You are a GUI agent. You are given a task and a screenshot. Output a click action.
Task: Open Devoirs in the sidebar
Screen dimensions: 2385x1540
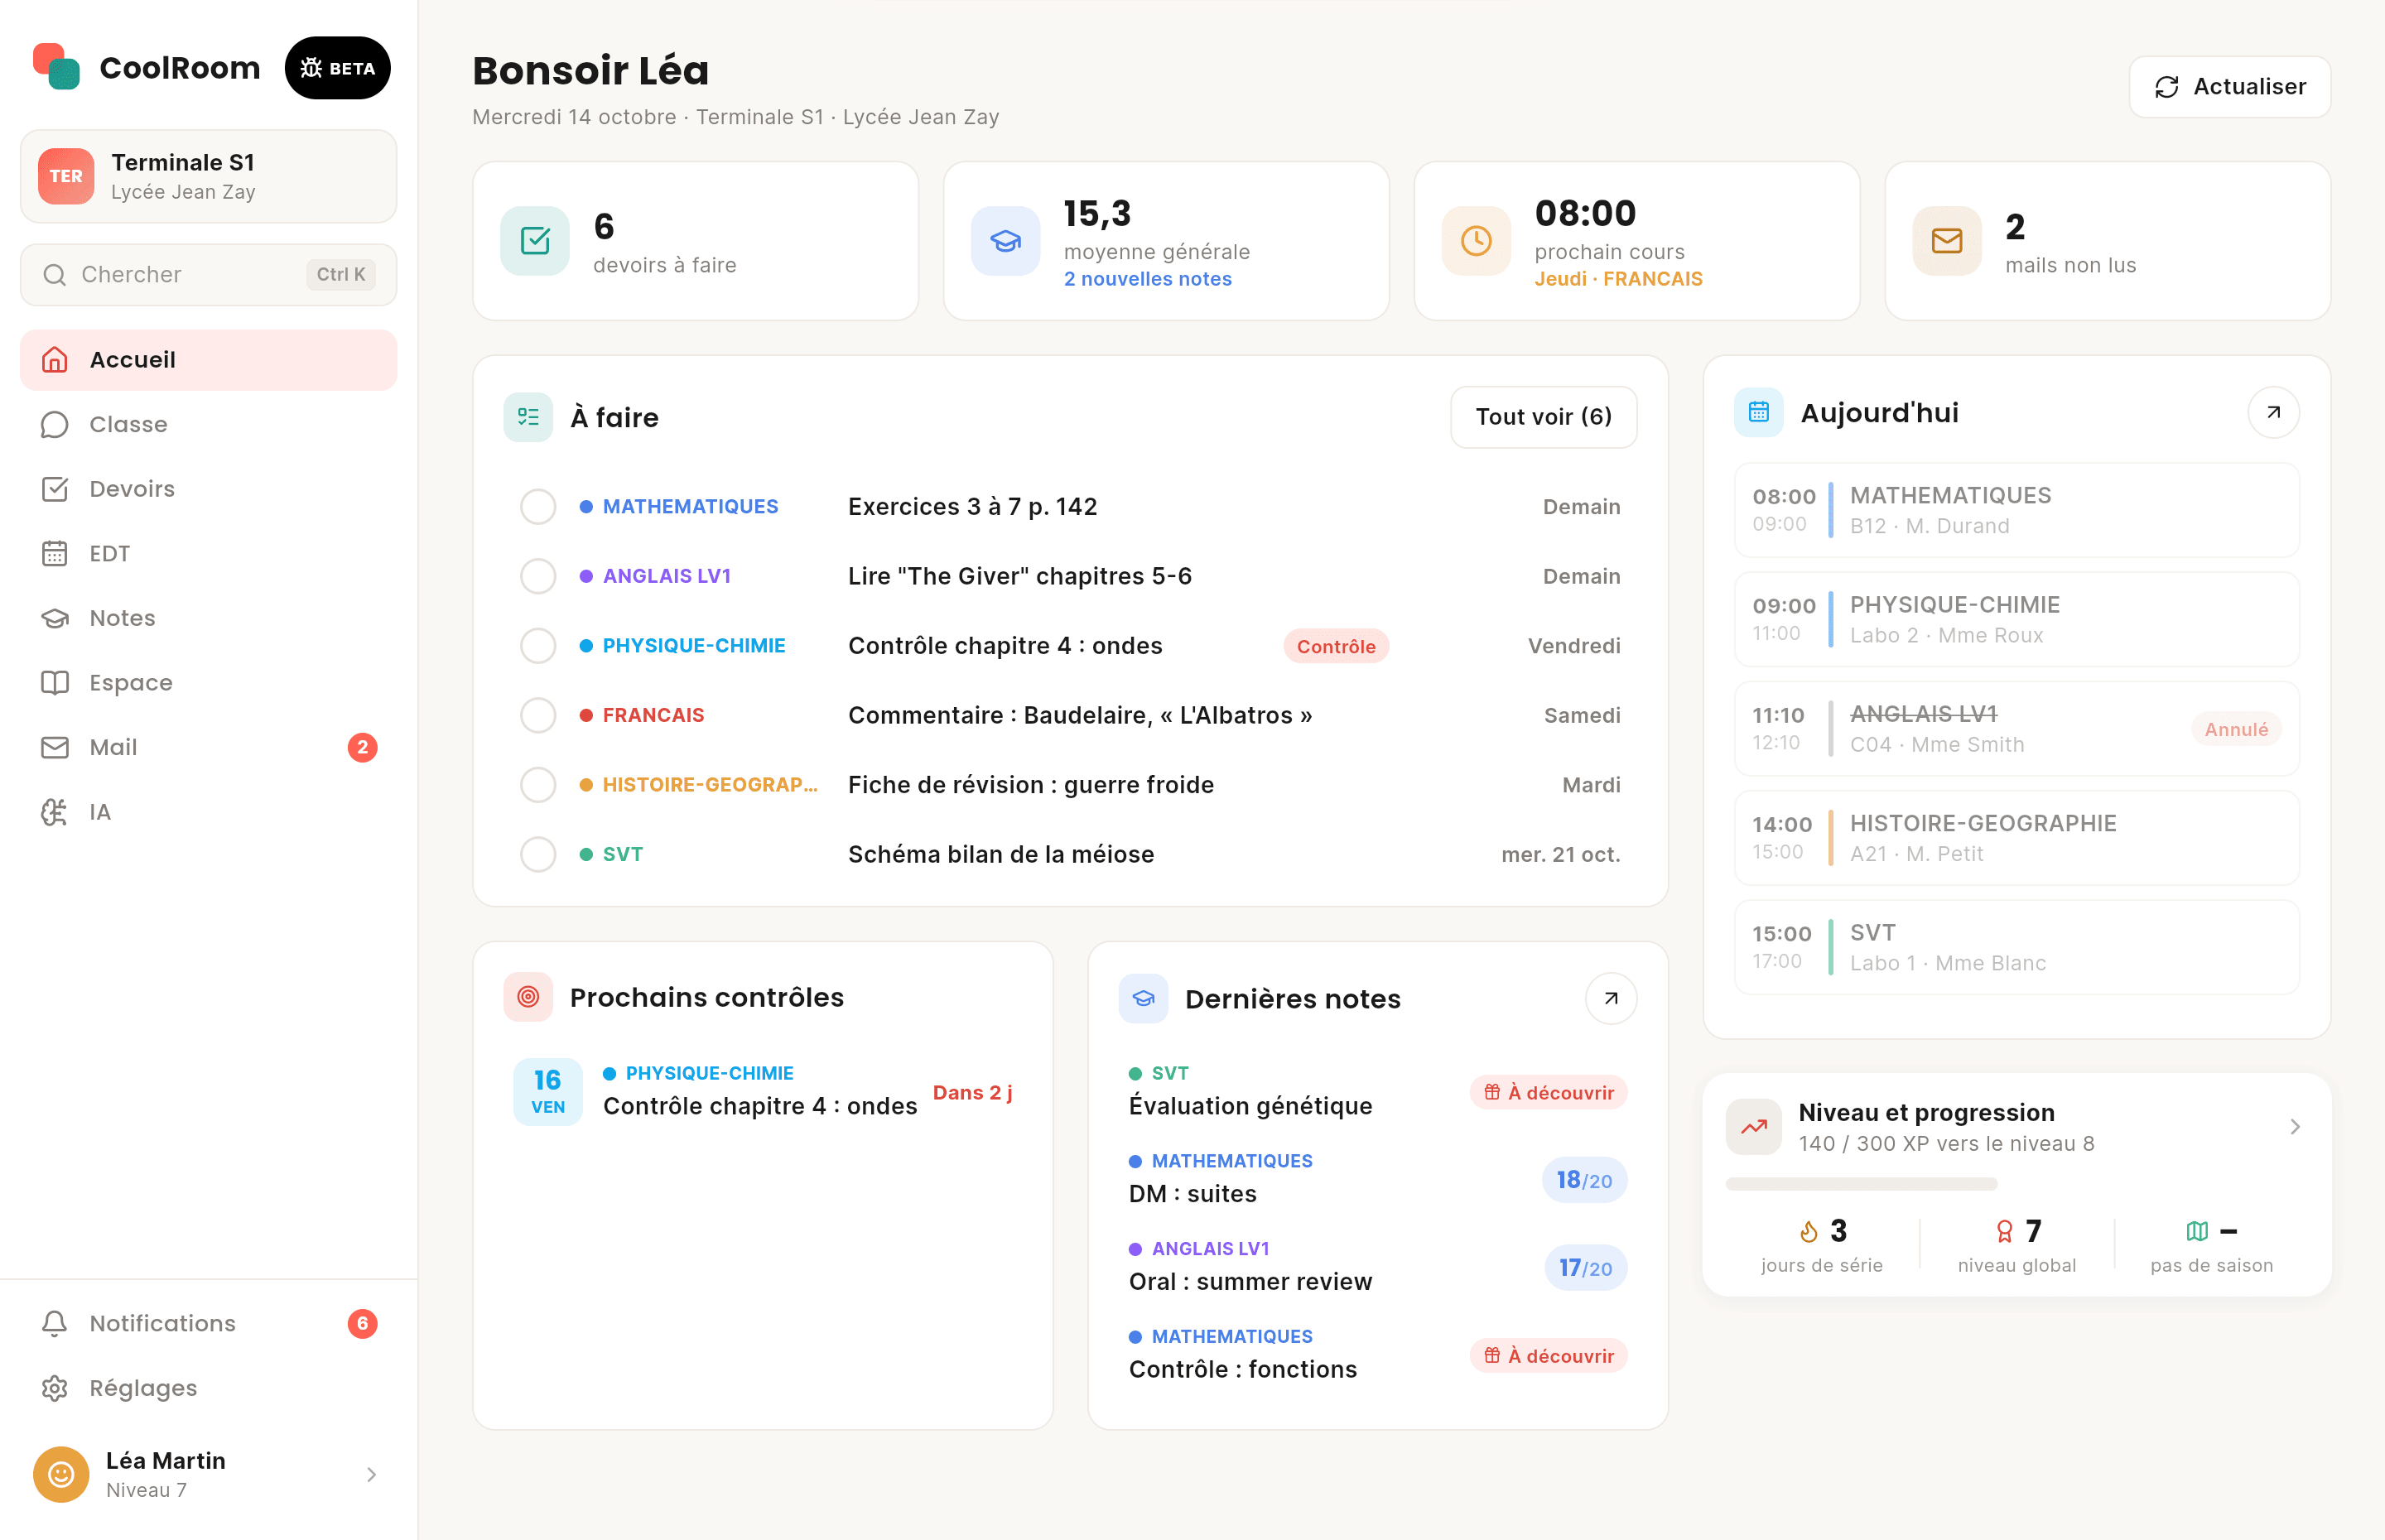pyautogui.click(x=208, y=489)
